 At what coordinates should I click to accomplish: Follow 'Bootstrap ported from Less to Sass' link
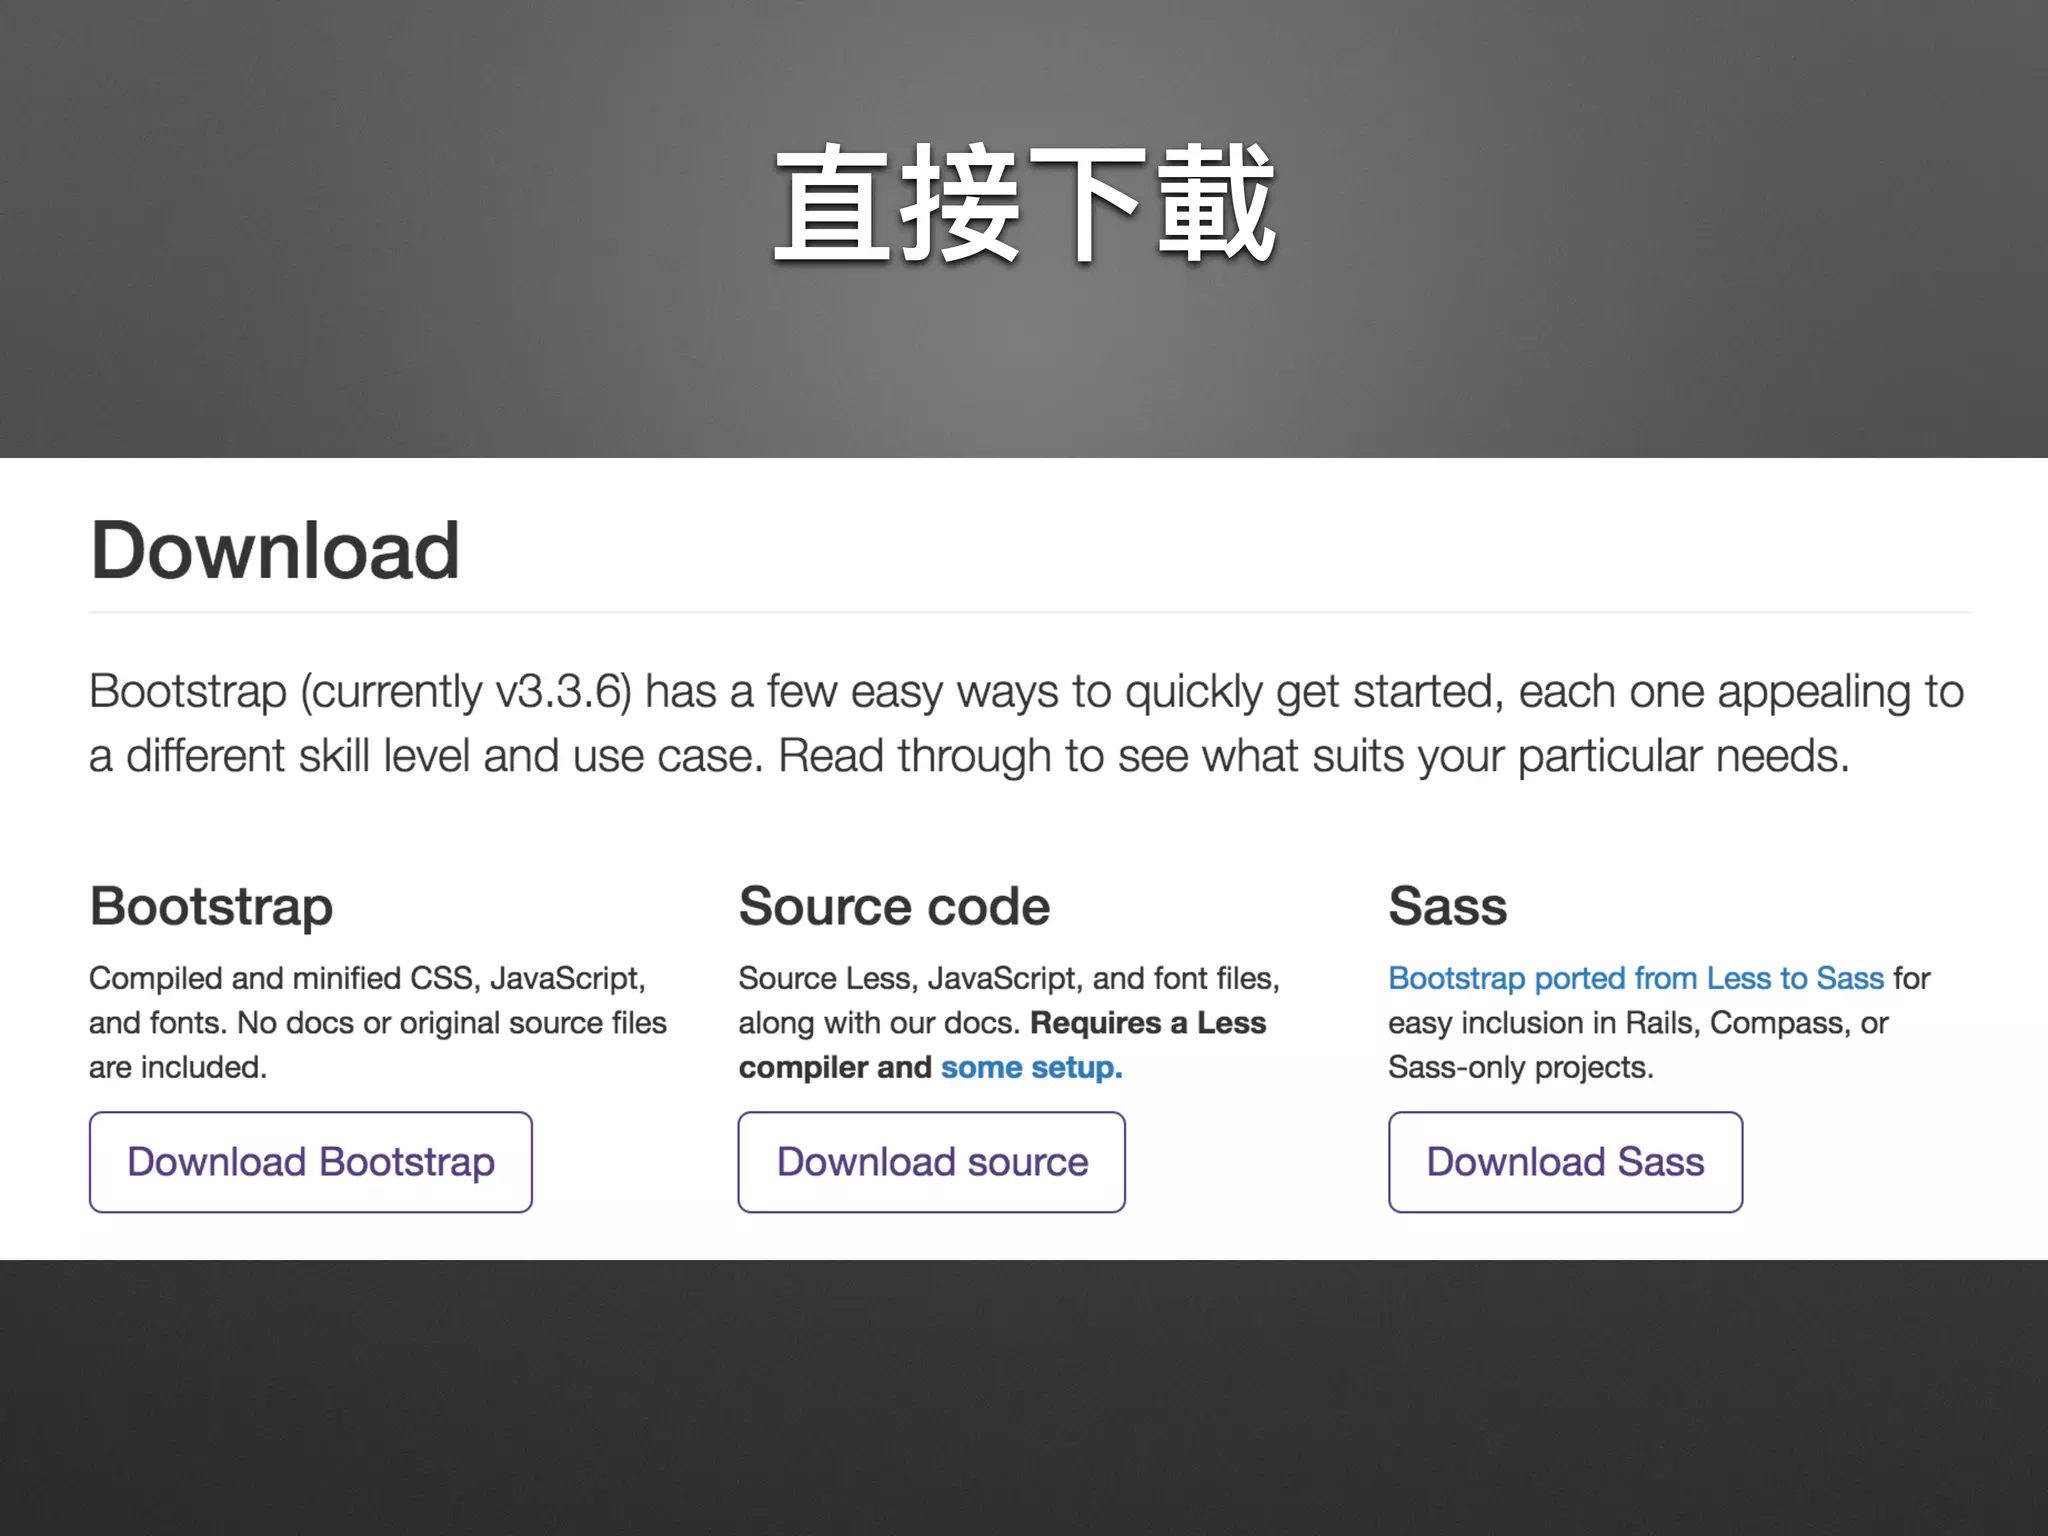click(1635, 978)
